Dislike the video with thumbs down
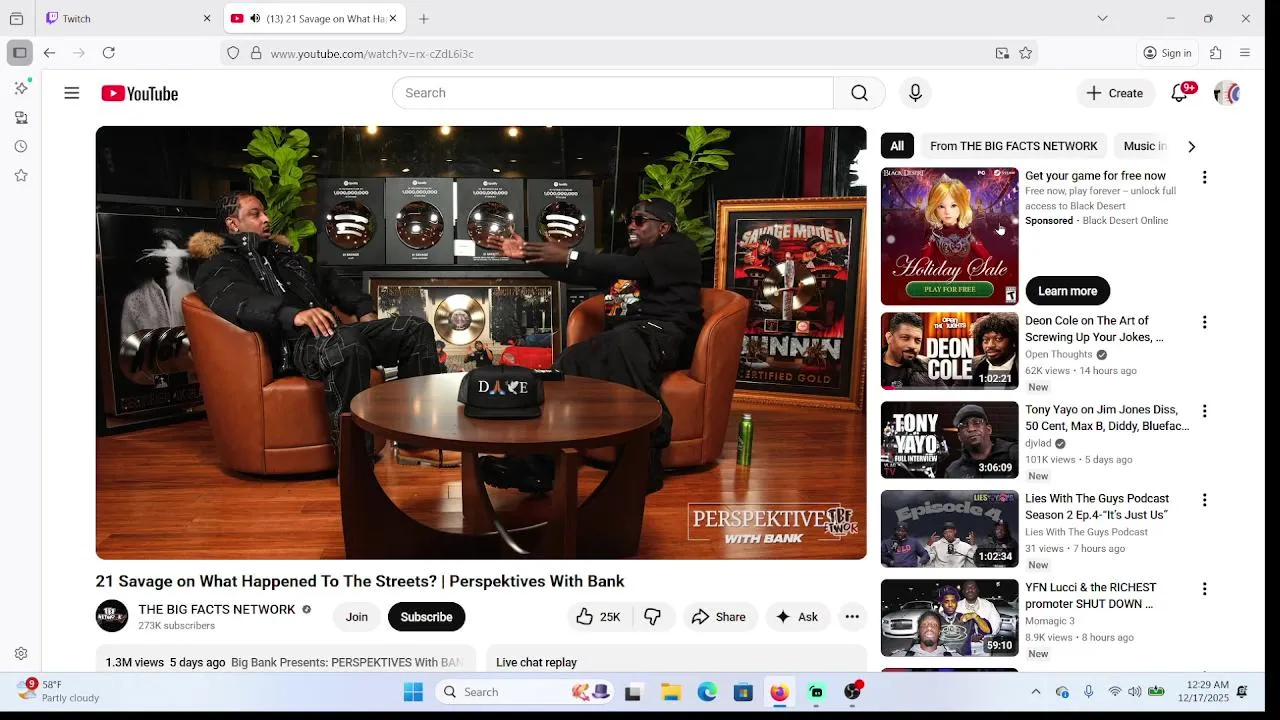The width and height of the screenshot is (1280, 720). 653,617
